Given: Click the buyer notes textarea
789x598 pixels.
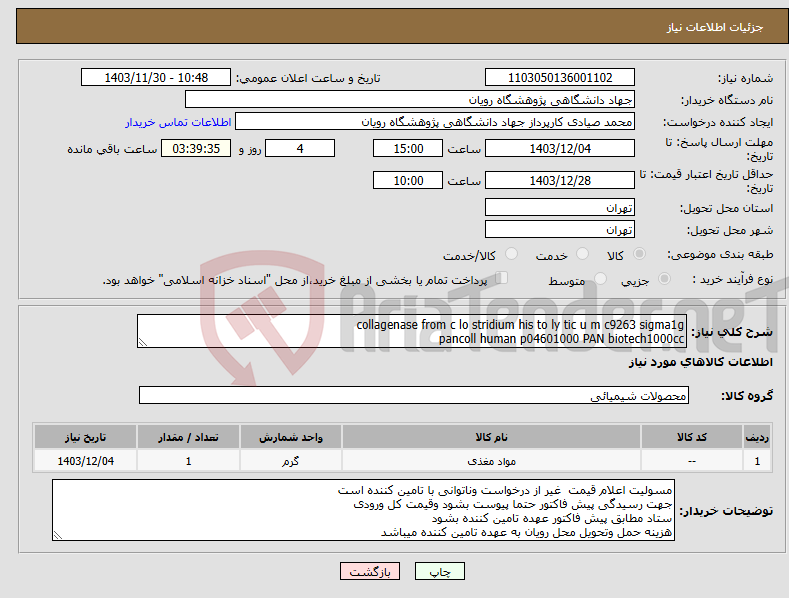Looking at the screenshot, I should click(363, 510).
